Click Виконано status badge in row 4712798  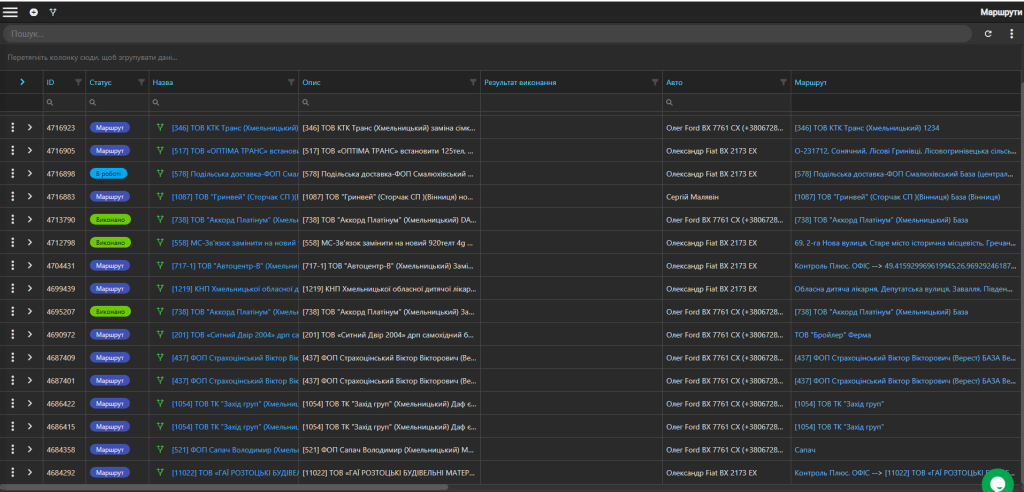[x=110, y=242]
